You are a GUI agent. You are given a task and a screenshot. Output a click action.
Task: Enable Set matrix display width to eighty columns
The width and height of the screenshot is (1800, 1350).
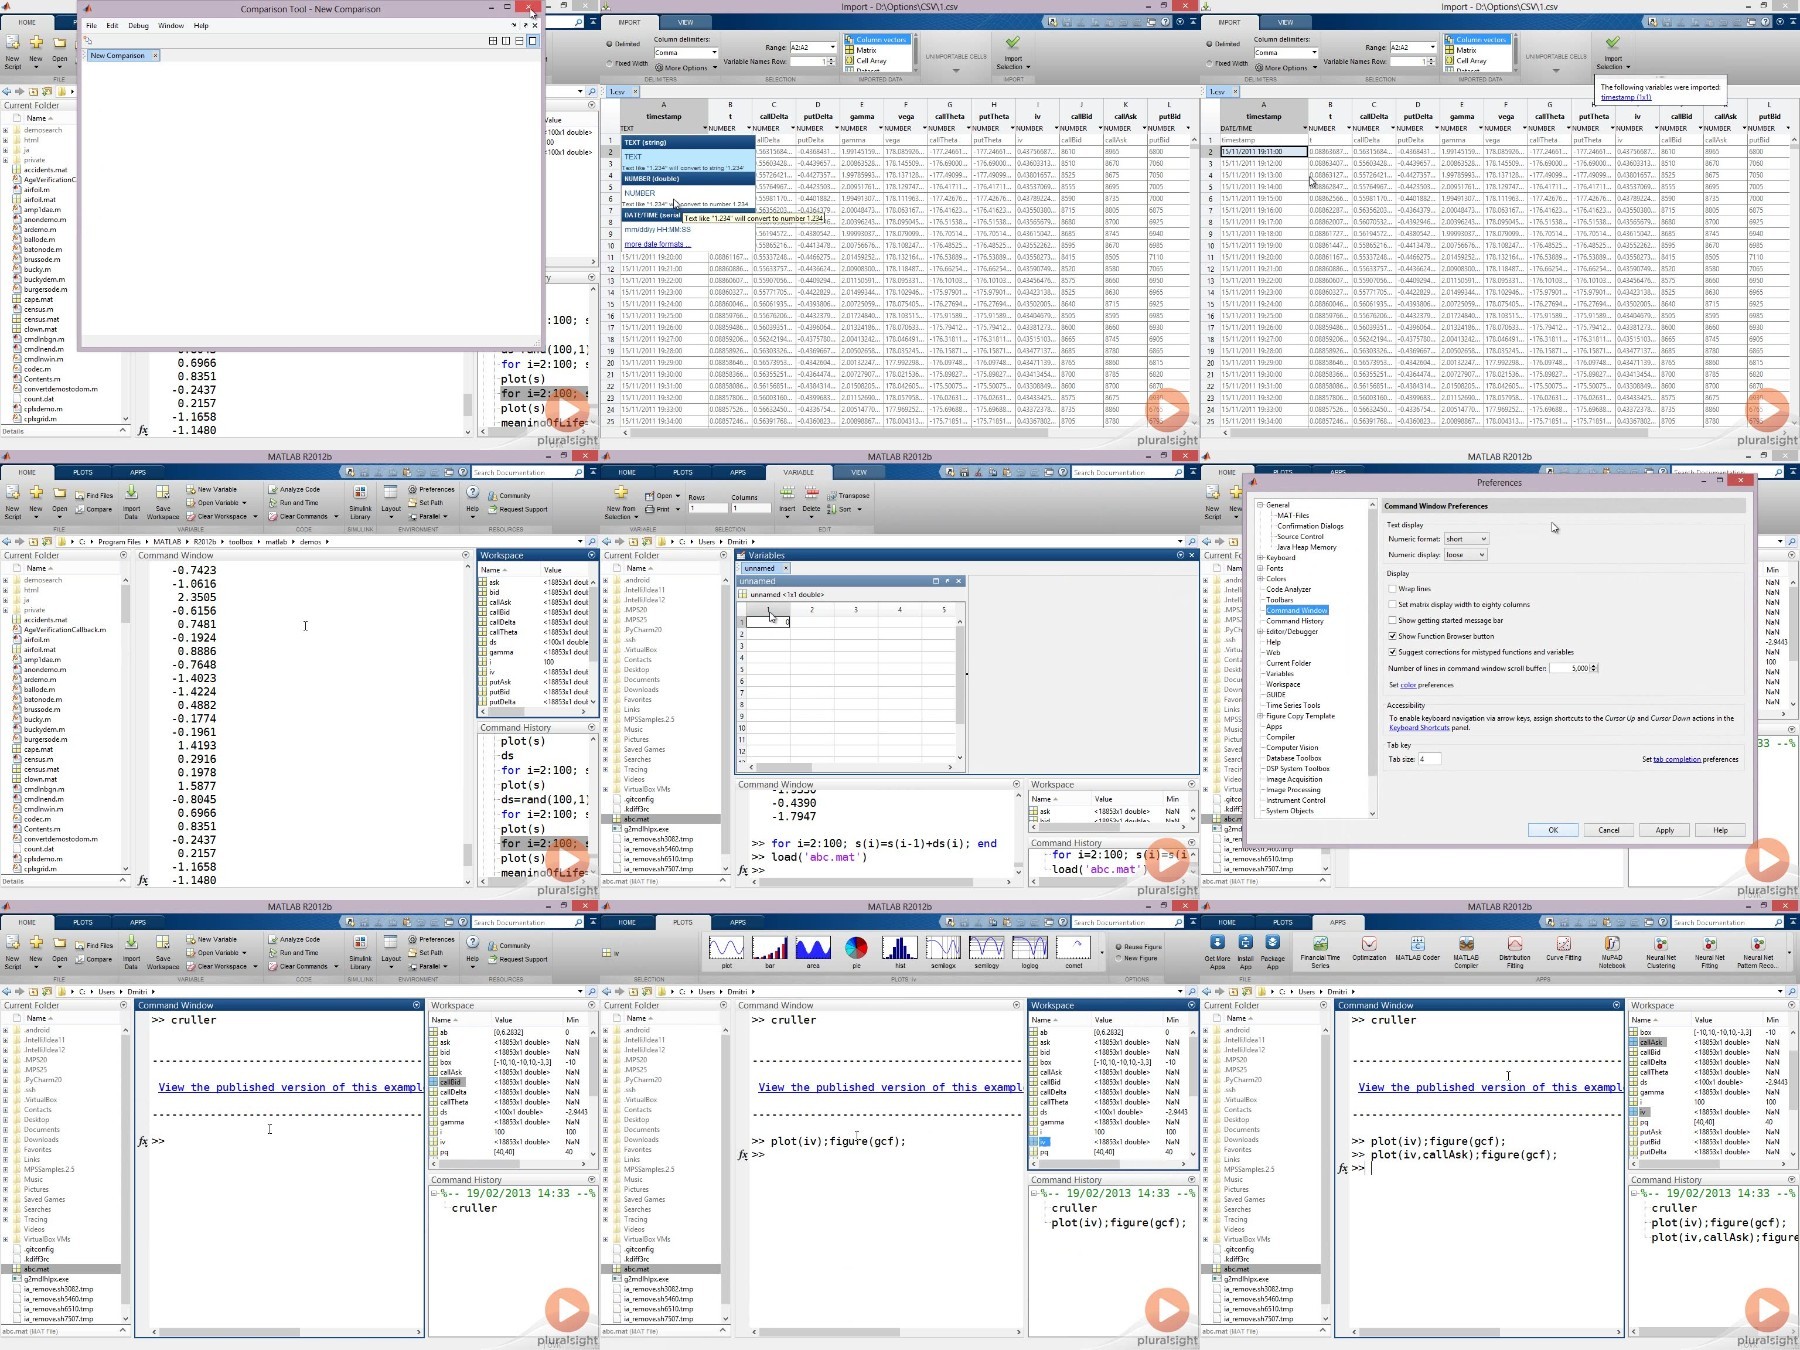[1392, 605]
